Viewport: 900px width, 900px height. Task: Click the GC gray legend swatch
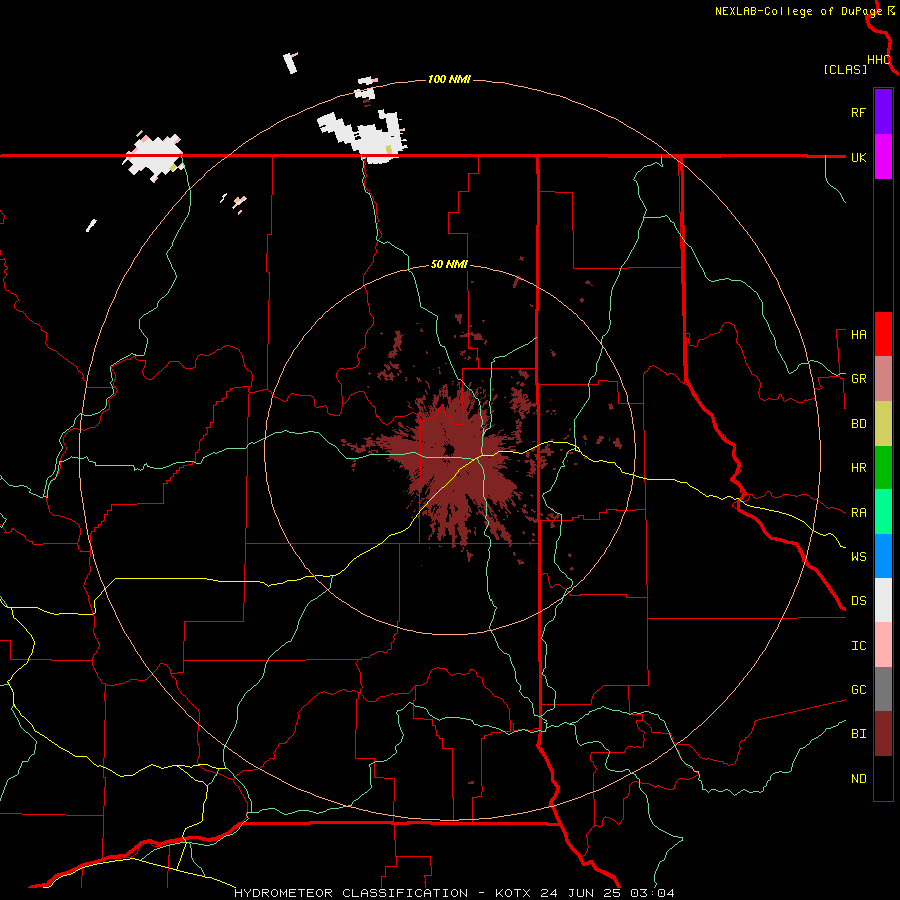883,689
